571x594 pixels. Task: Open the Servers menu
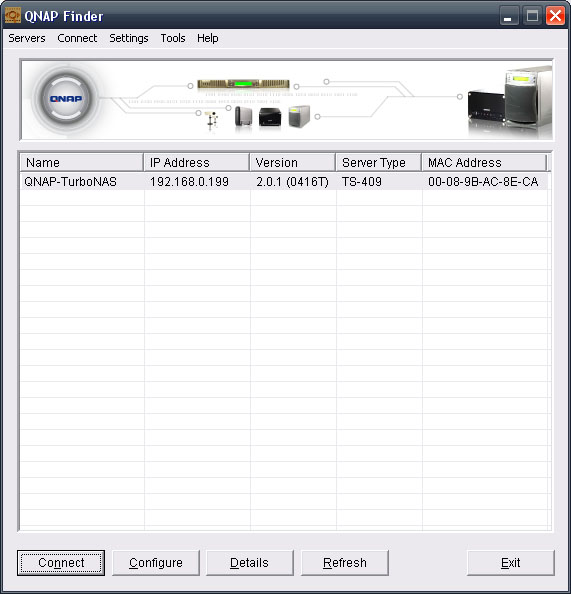click(x=27, y=38)
